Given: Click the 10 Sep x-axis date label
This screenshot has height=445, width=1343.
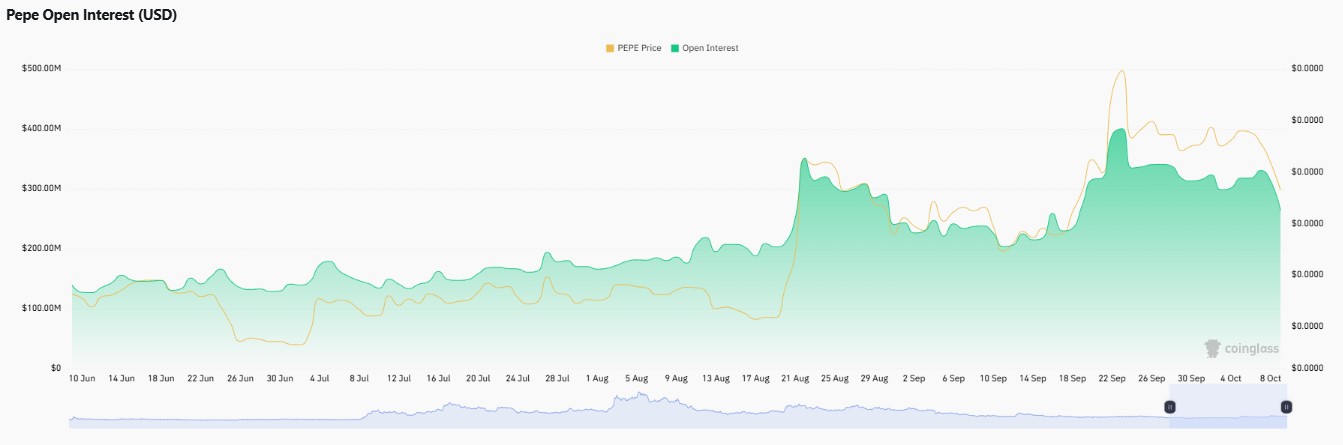Looking at the screenshot, I should pyautogui.click(x=993, y=379).
